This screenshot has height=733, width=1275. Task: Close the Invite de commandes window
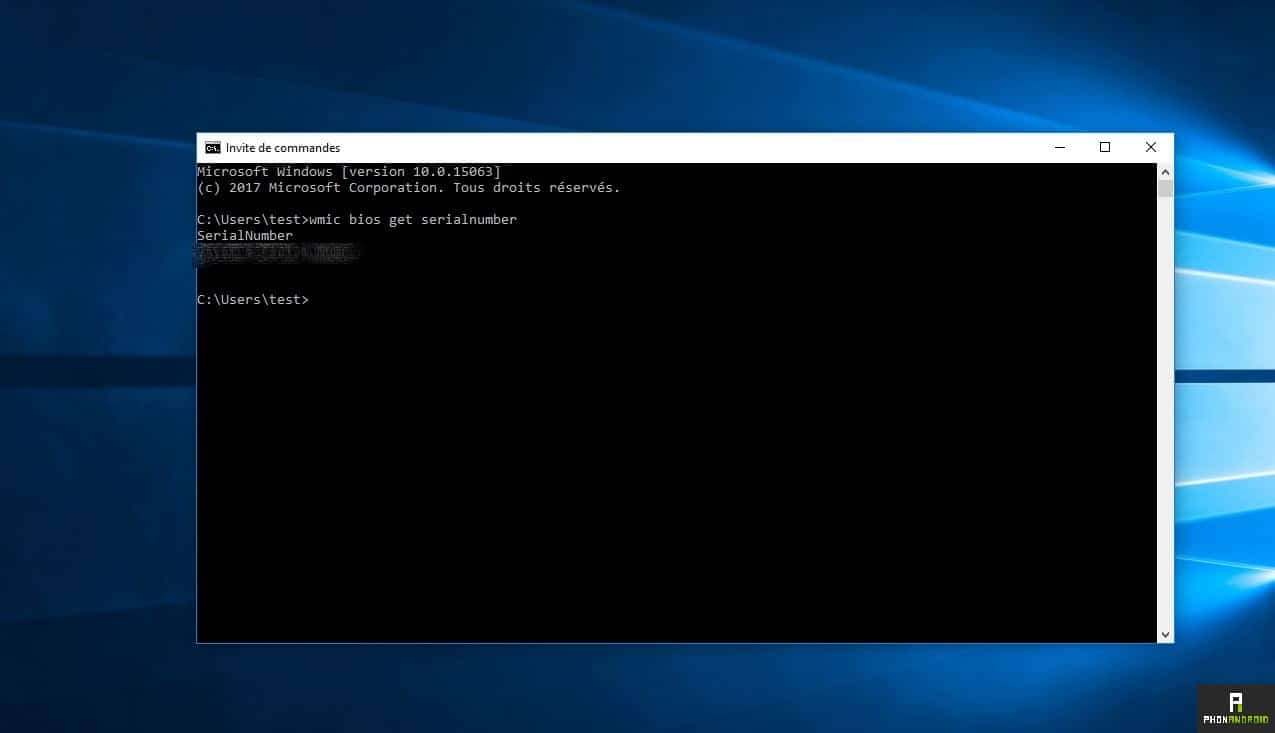[1150, 148]
